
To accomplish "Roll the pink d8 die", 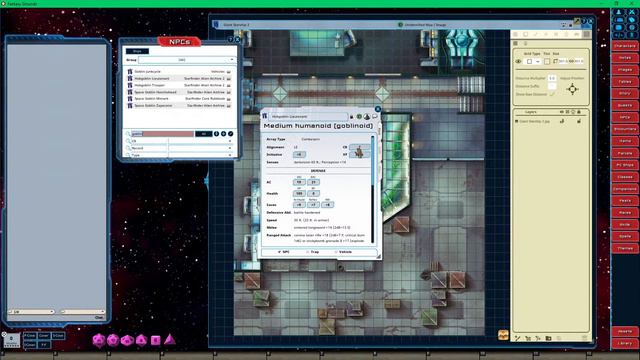I will [141, 340].
